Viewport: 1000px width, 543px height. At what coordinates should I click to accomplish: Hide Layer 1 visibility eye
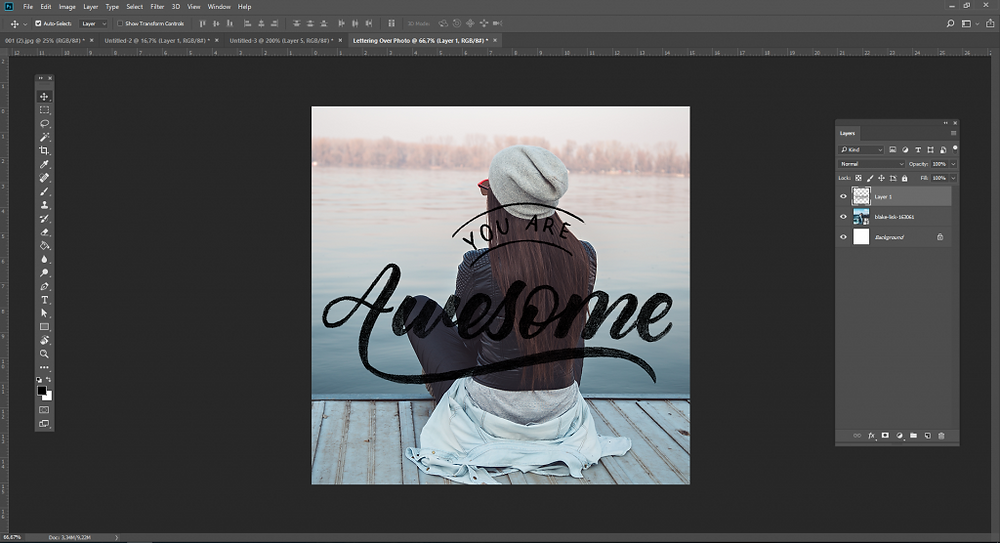pos(843,197)
